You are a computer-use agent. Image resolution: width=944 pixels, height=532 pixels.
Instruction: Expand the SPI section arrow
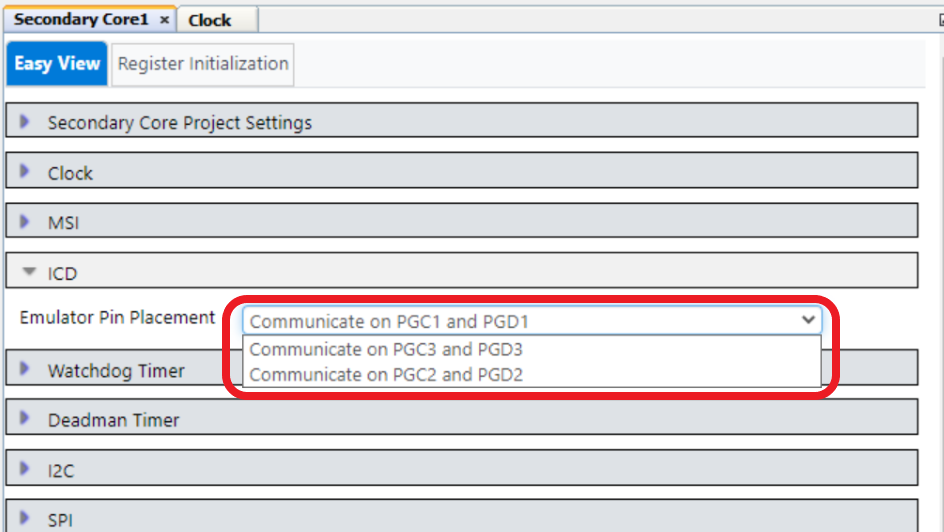click(24, 518)
